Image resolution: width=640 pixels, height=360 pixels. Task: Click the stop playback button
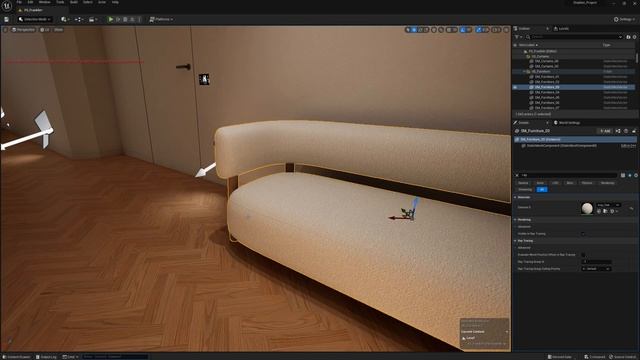(x=125, y=19)
